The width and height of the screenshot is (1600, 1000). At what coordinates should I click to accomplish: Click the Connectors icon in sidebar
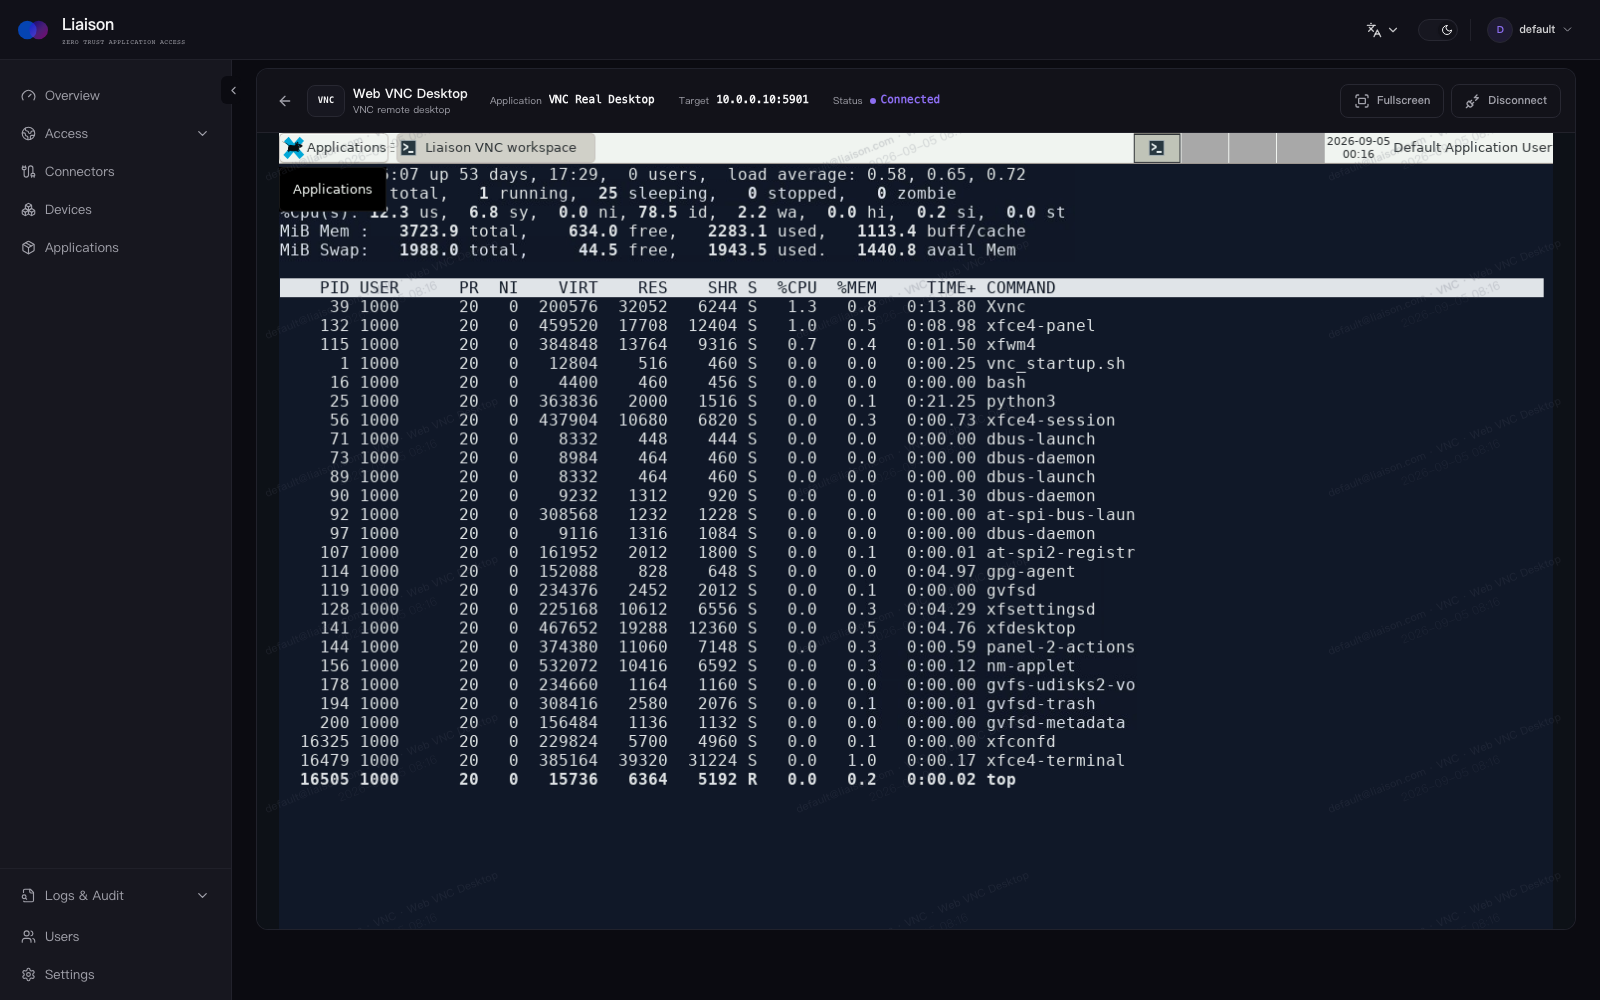pos(28,172)
